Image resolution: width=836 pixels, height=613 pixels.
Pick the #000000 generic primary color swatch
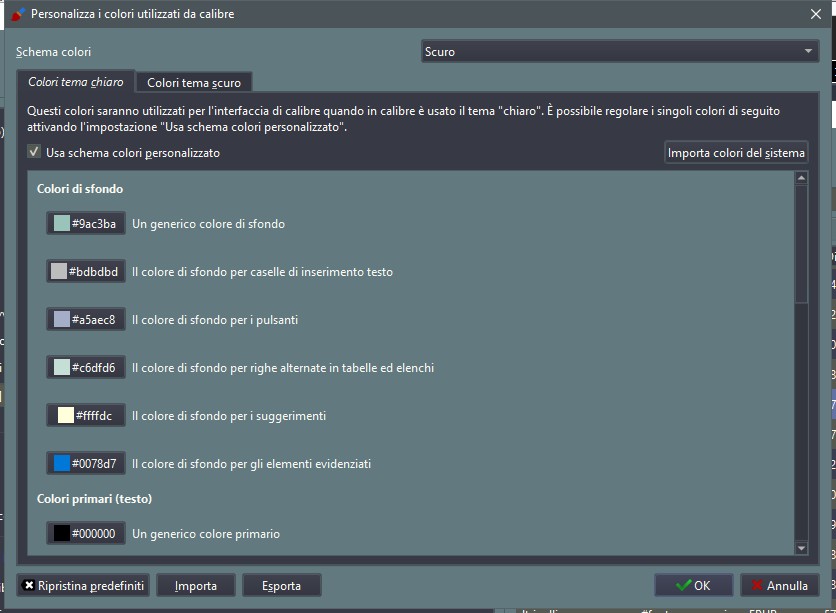[x=86, y=533]
